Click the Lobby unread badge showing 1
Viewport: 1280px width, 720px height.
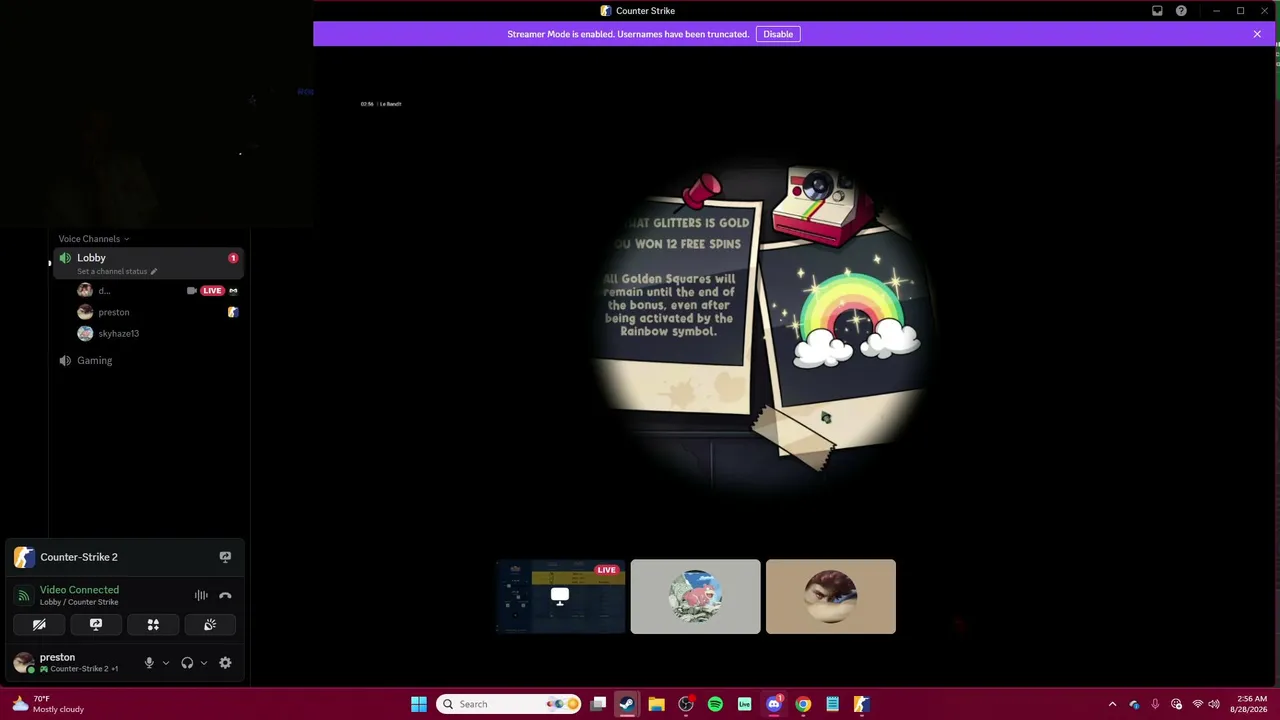233,258
